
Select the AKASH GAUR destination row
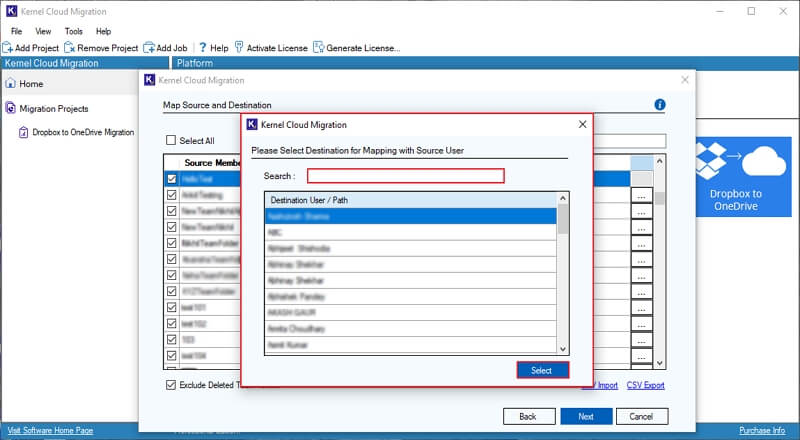[x=411, y=312]
